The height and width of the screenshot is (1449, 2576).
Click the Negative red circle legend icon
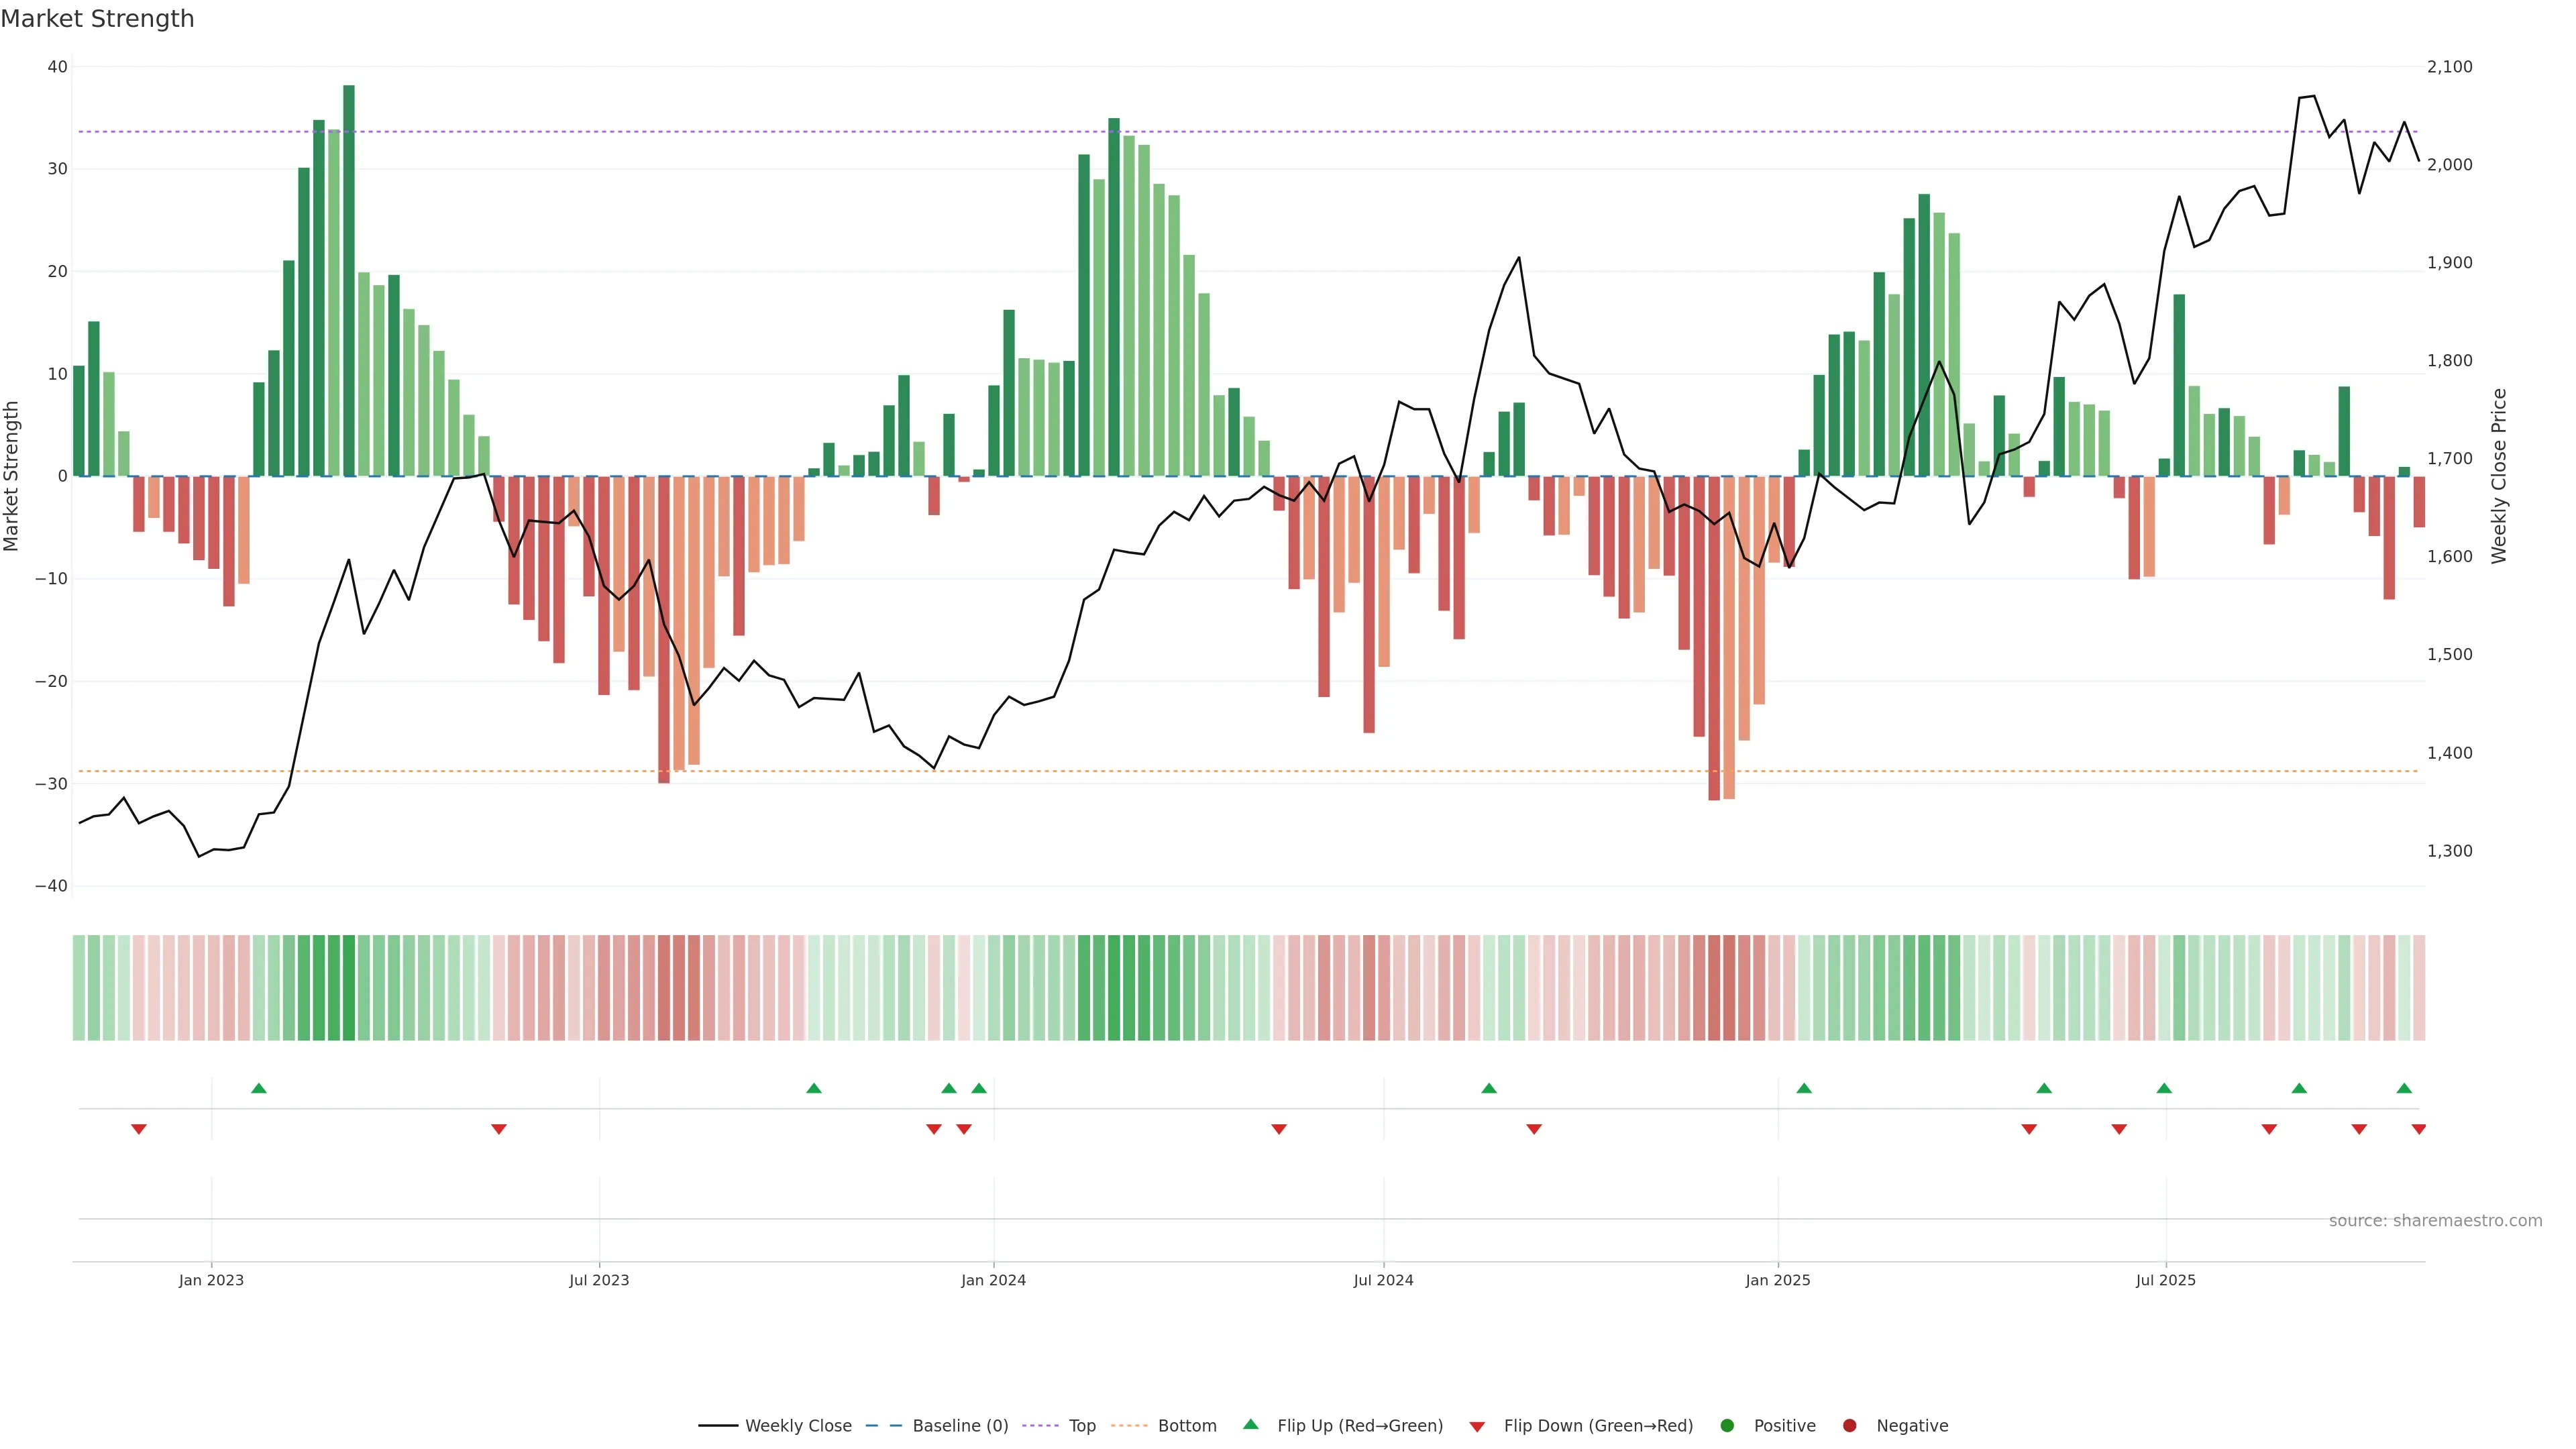click(x=1849, y=1426)
